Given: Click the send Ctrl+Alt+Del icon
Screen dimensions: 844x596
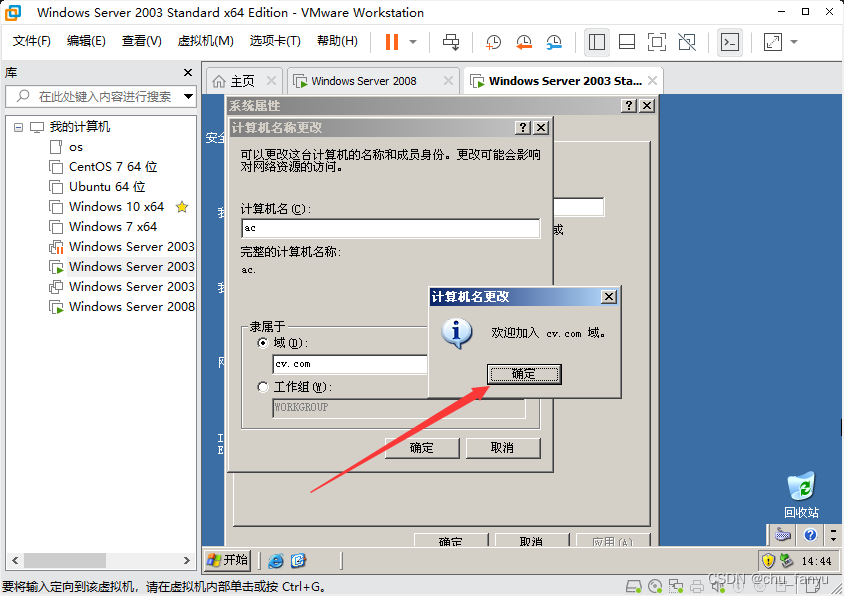Looking at the screenshot, I should pyautogui.click(x=451, y=41).
